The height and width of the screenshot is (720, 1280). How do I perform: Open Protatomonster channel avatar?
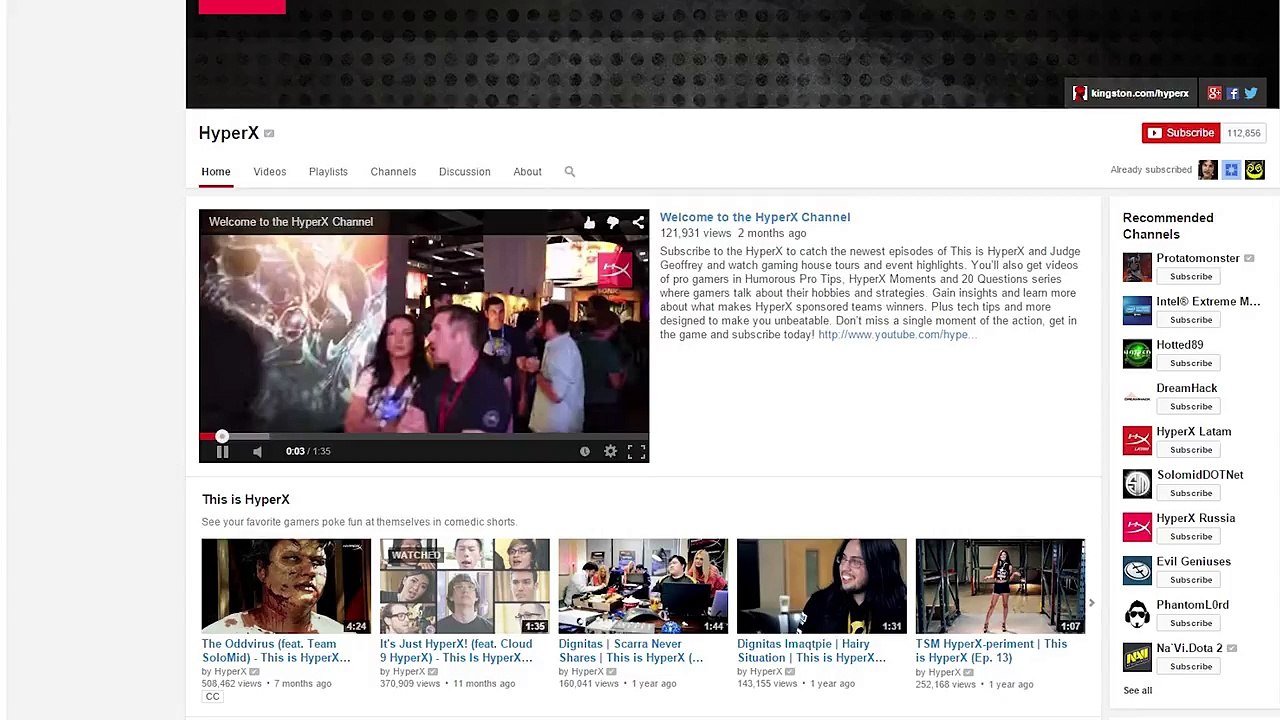[x=1137, y=267]
